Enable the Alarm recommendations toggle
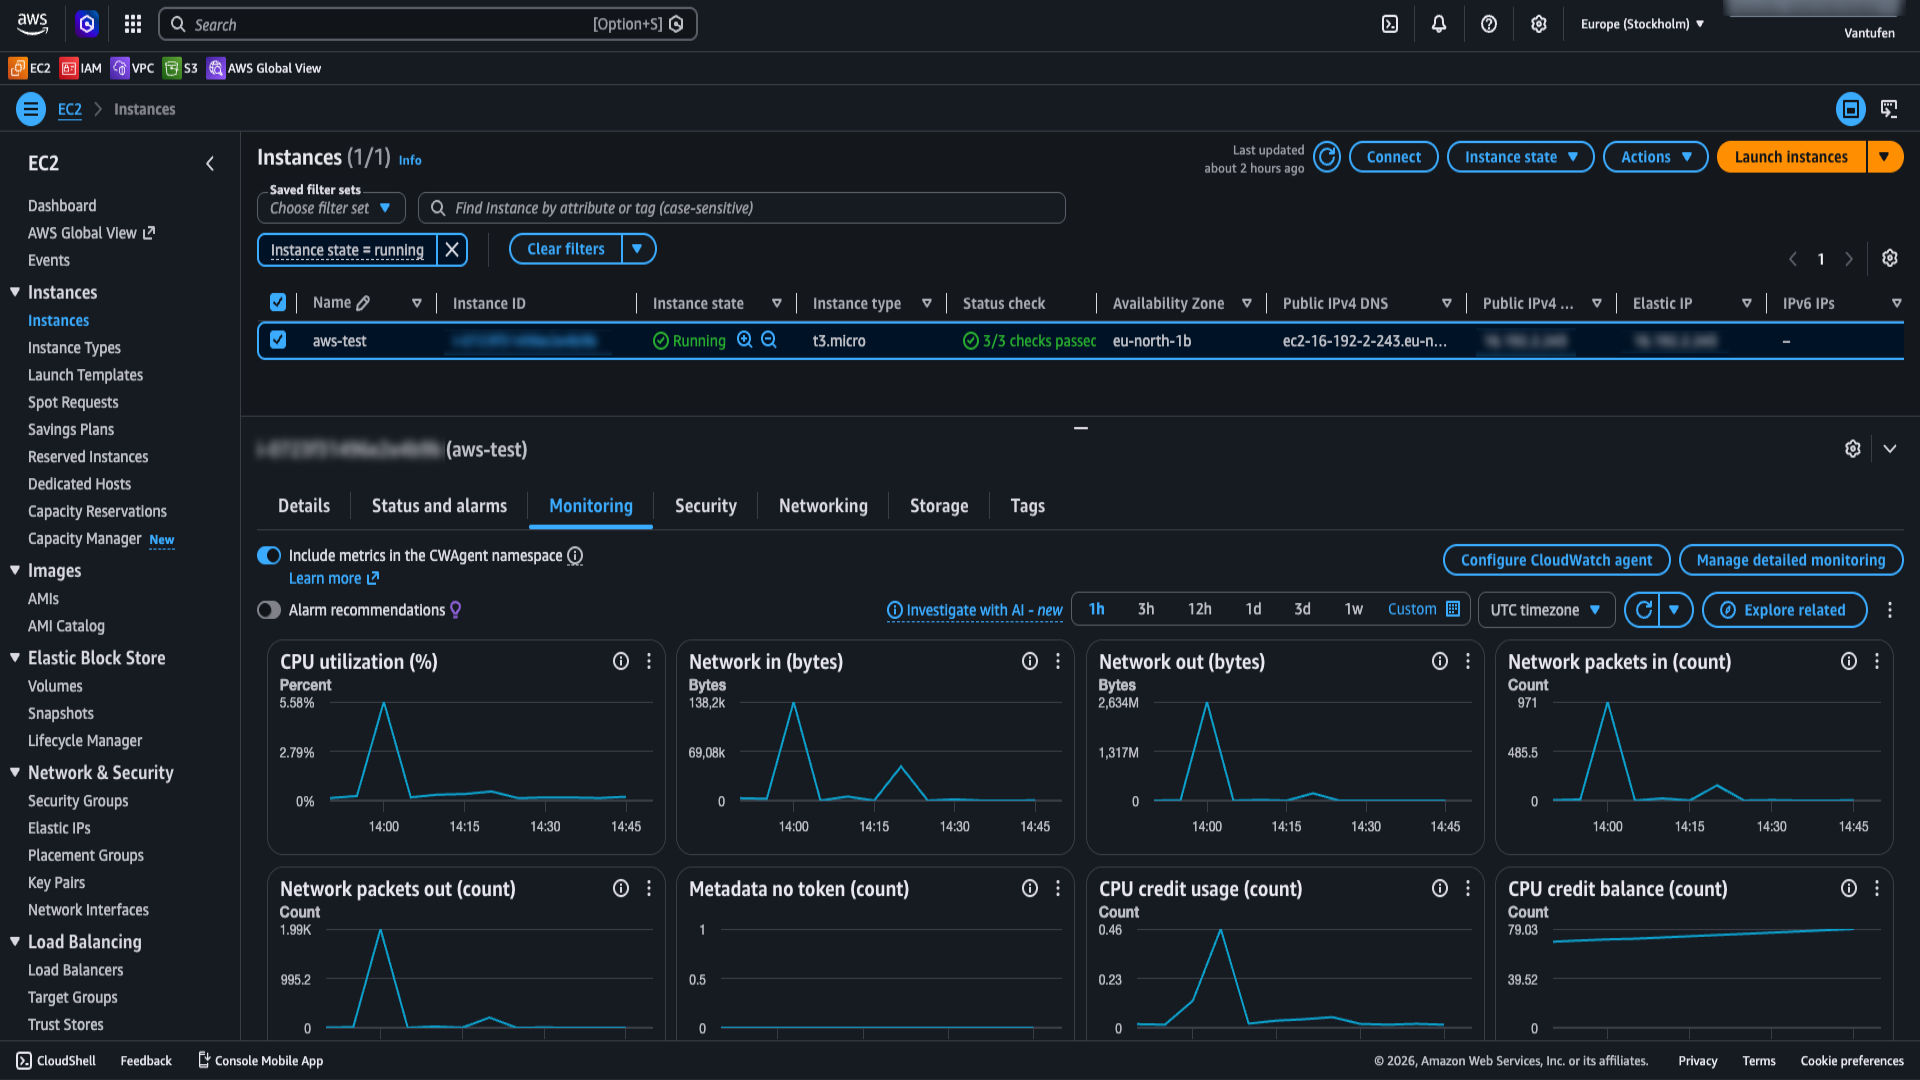The width and height of the screenshot is (1920, 1080). coord(269,610)
